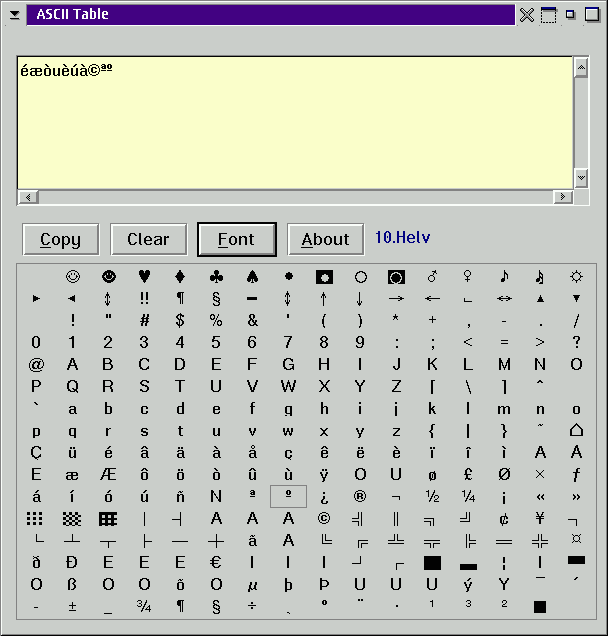Select the heart suit character

click(x=144, y=277)
